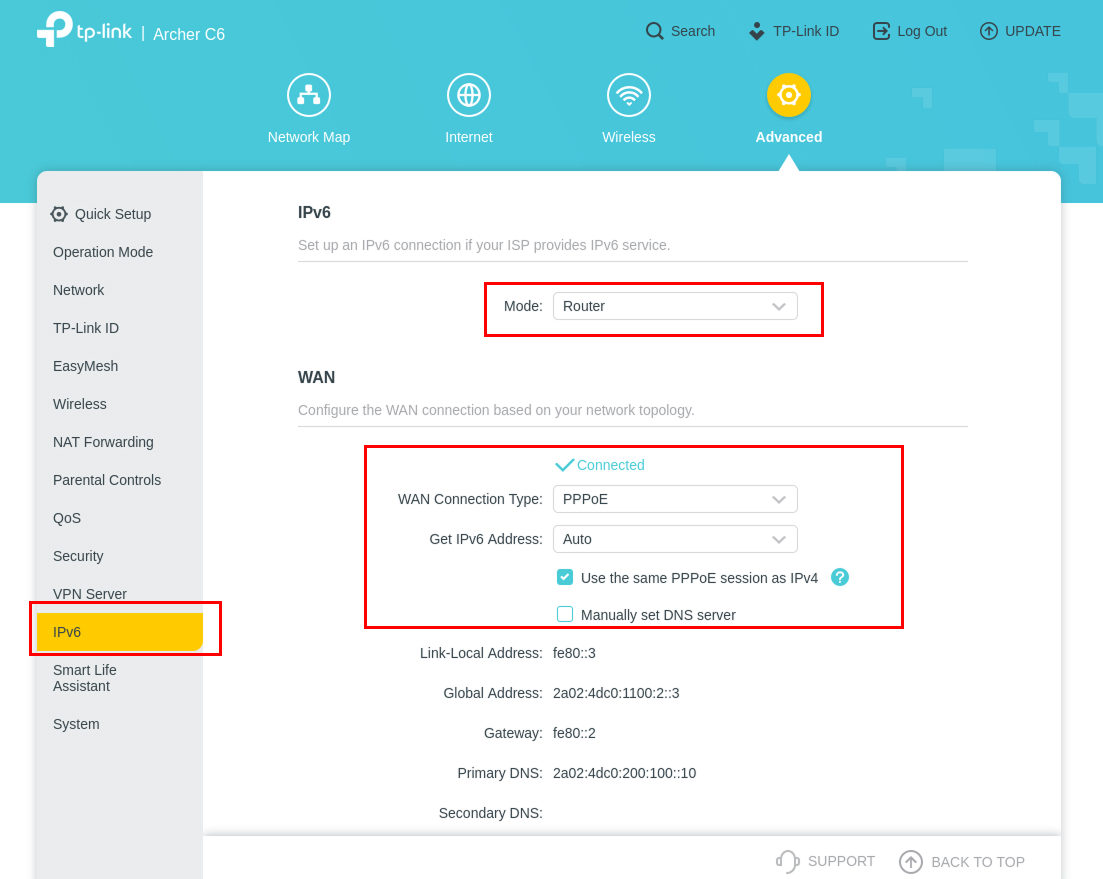This screenshot has width=1103, height=879.
Task: Click the Internet globe icon
Action: point(468,95)
